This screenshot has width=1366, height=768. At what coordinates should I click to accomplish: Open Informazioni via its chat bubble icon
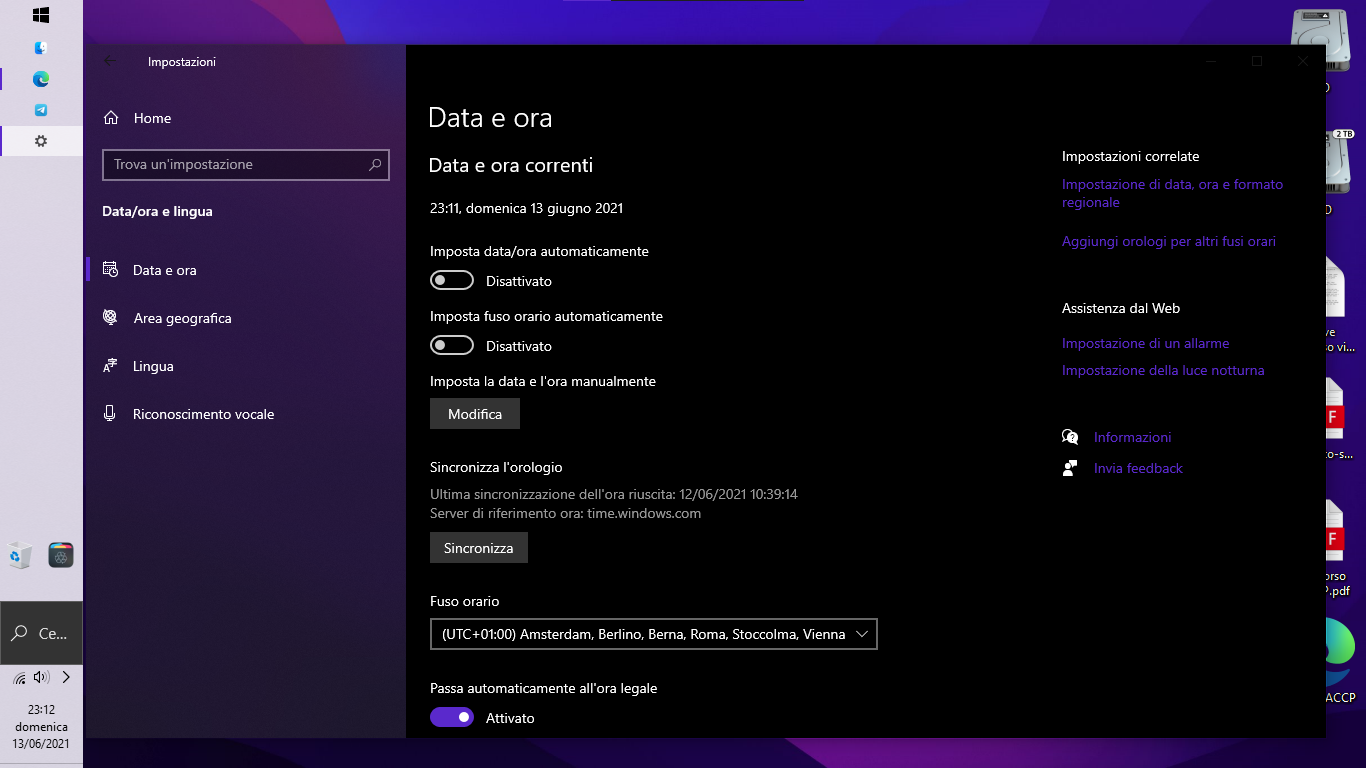1069,437
